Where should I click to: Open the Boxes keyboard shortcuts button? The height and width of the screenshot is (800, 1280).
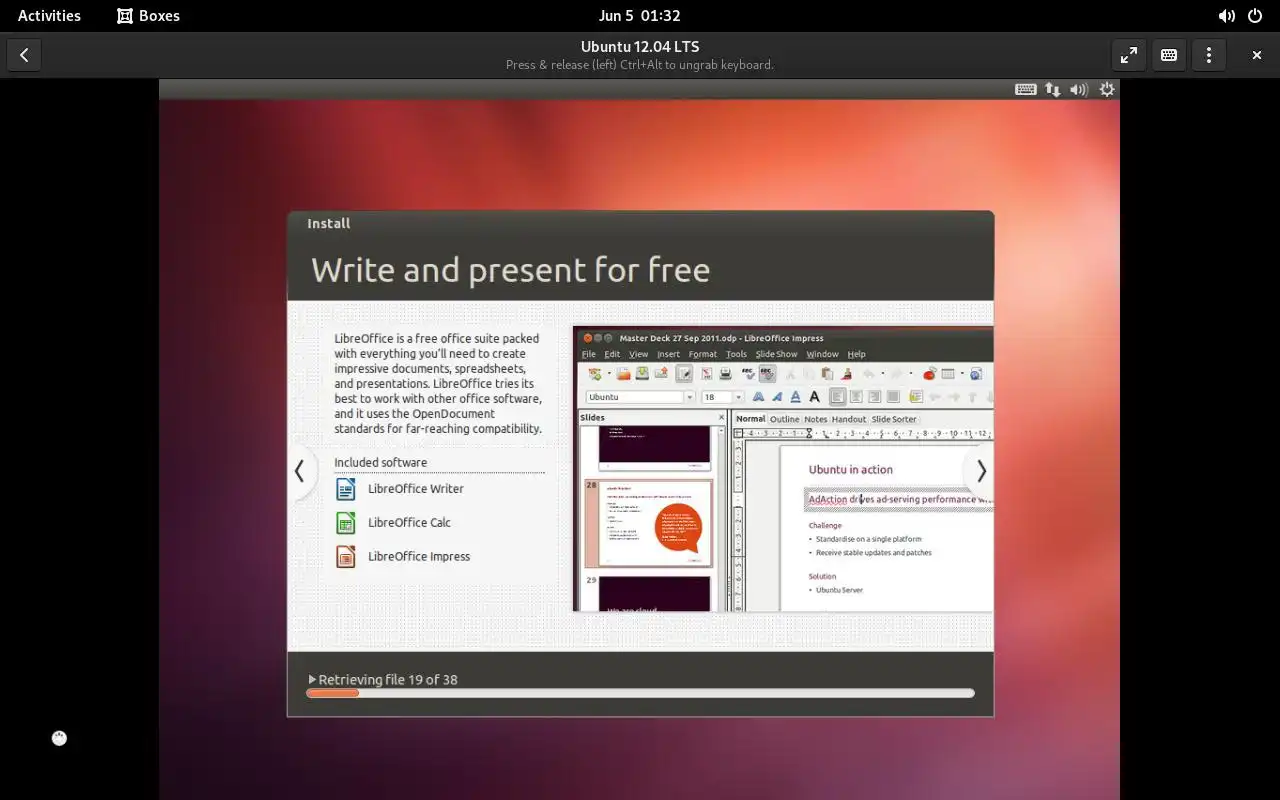click(x=1169, y=55)
